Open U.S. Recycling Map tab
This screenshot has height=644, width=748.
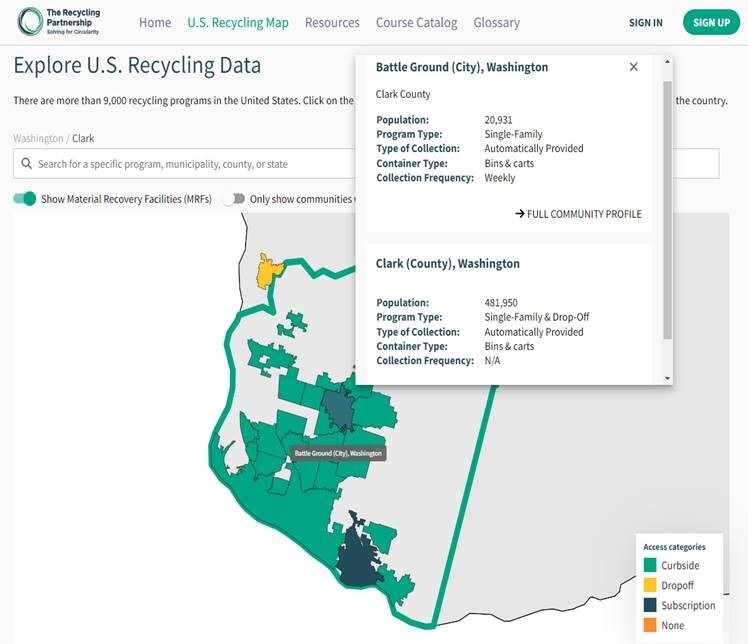point(238,22)
